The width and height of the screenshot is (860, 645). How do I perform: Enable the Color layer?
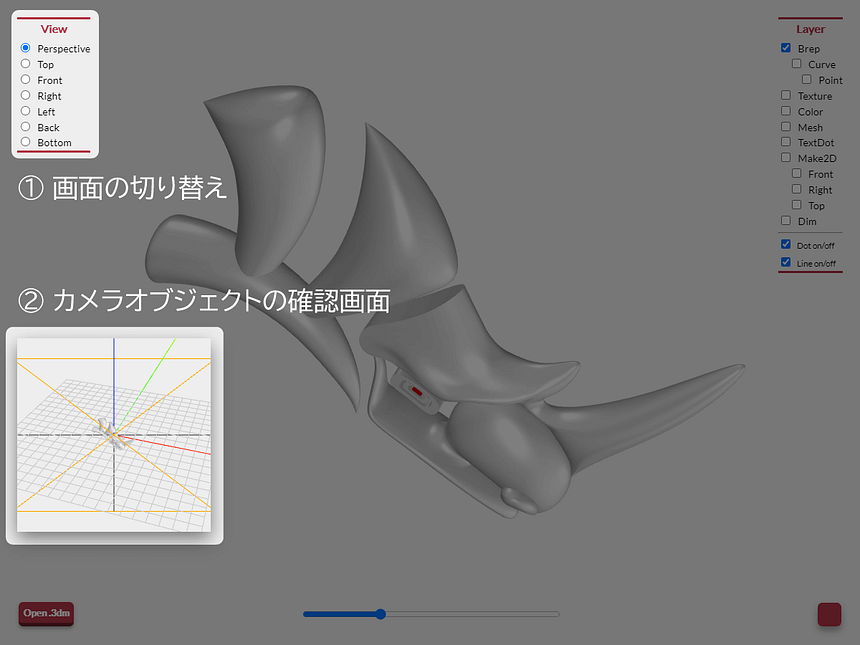[x=786, y=111]
